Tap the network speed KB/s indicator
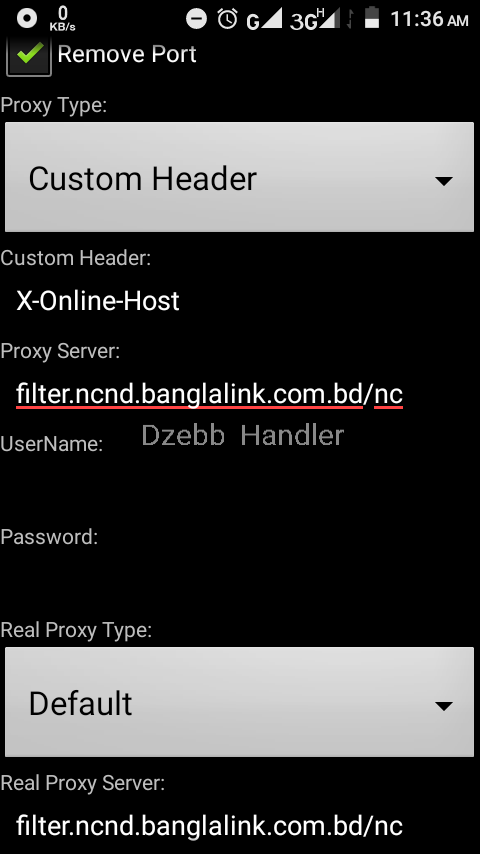The image size is (480, 854). click(63, 19)
